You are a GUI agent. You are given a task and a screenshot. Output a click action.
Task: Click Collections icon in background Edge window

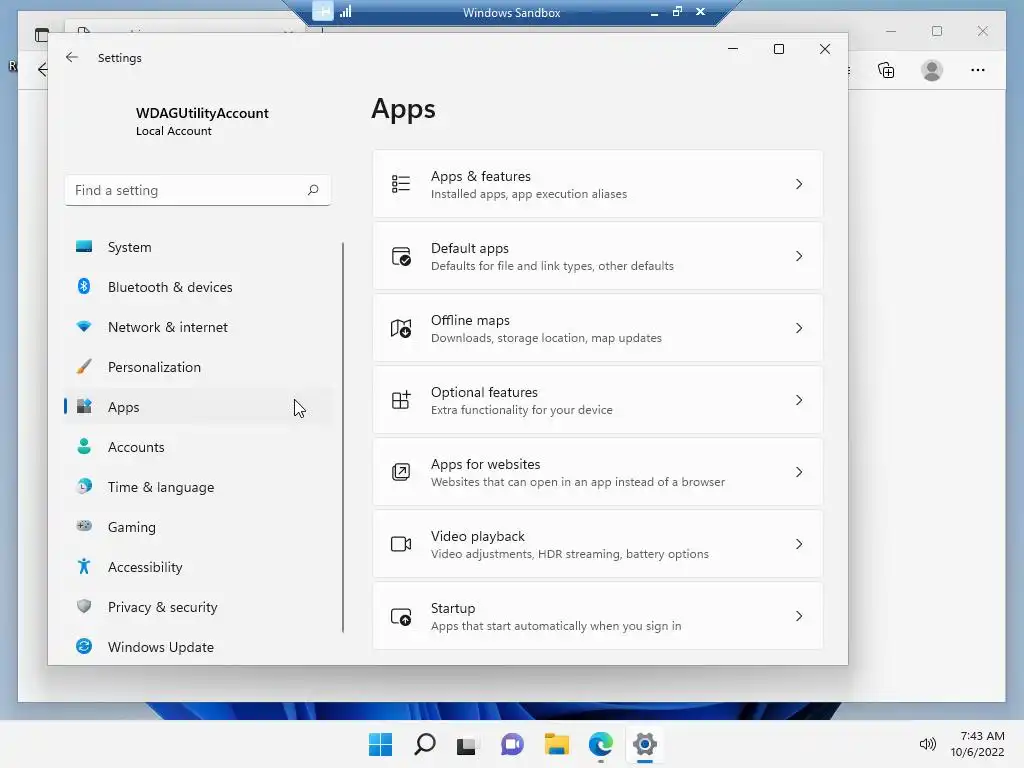point(886,70)
